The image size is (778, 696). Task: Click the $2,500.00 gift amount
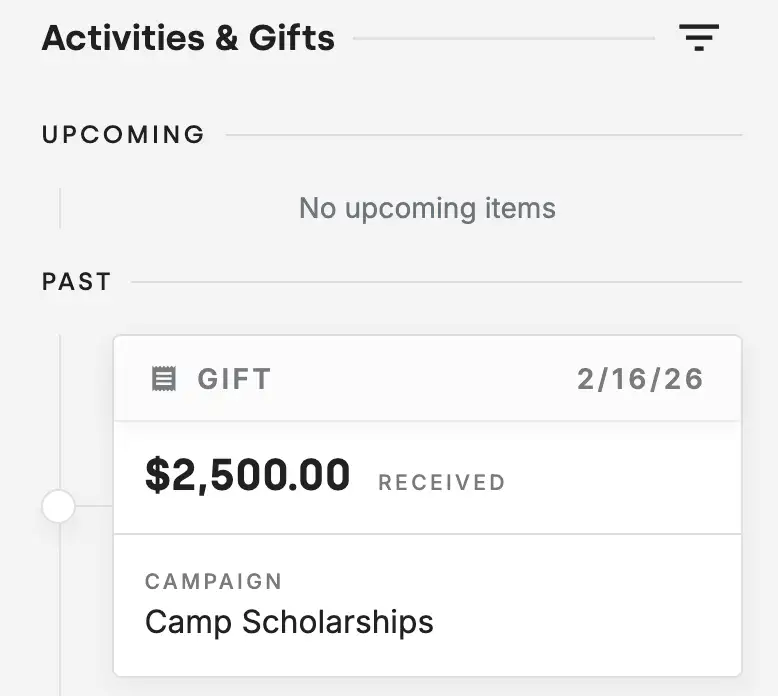click(247, 476)
